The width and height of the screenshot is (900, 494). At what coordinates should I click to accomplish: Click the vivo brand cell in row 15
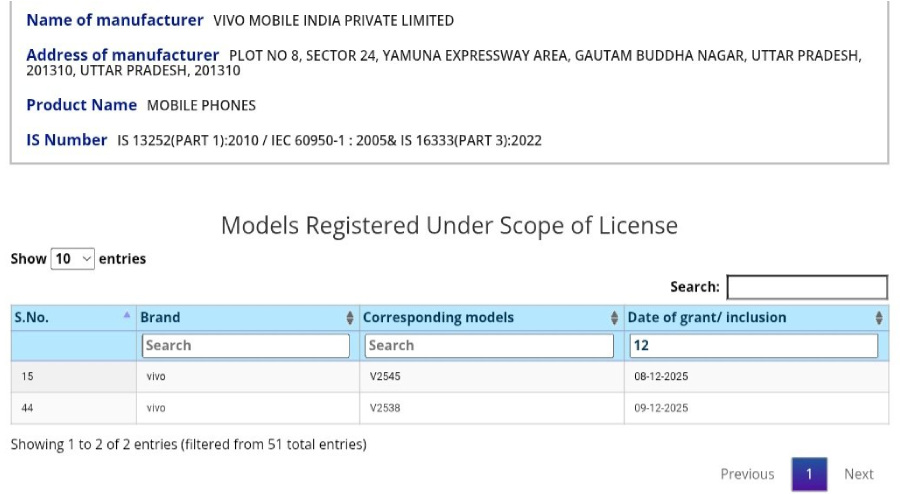pyautogui.click(x=156, y=377)
